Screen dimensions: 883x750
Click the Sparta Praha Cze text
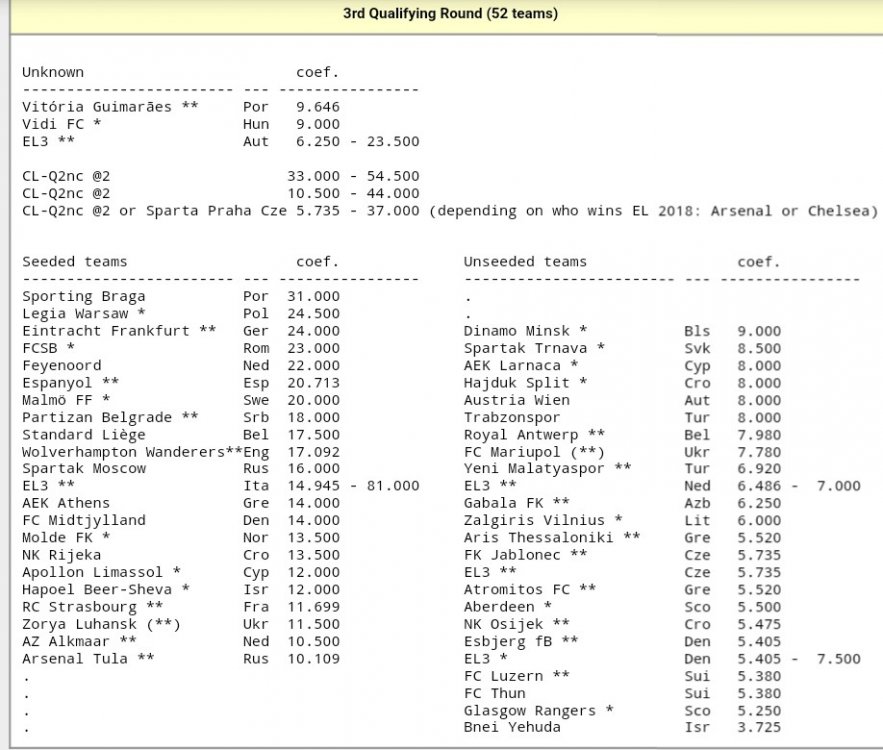[216, 211]
